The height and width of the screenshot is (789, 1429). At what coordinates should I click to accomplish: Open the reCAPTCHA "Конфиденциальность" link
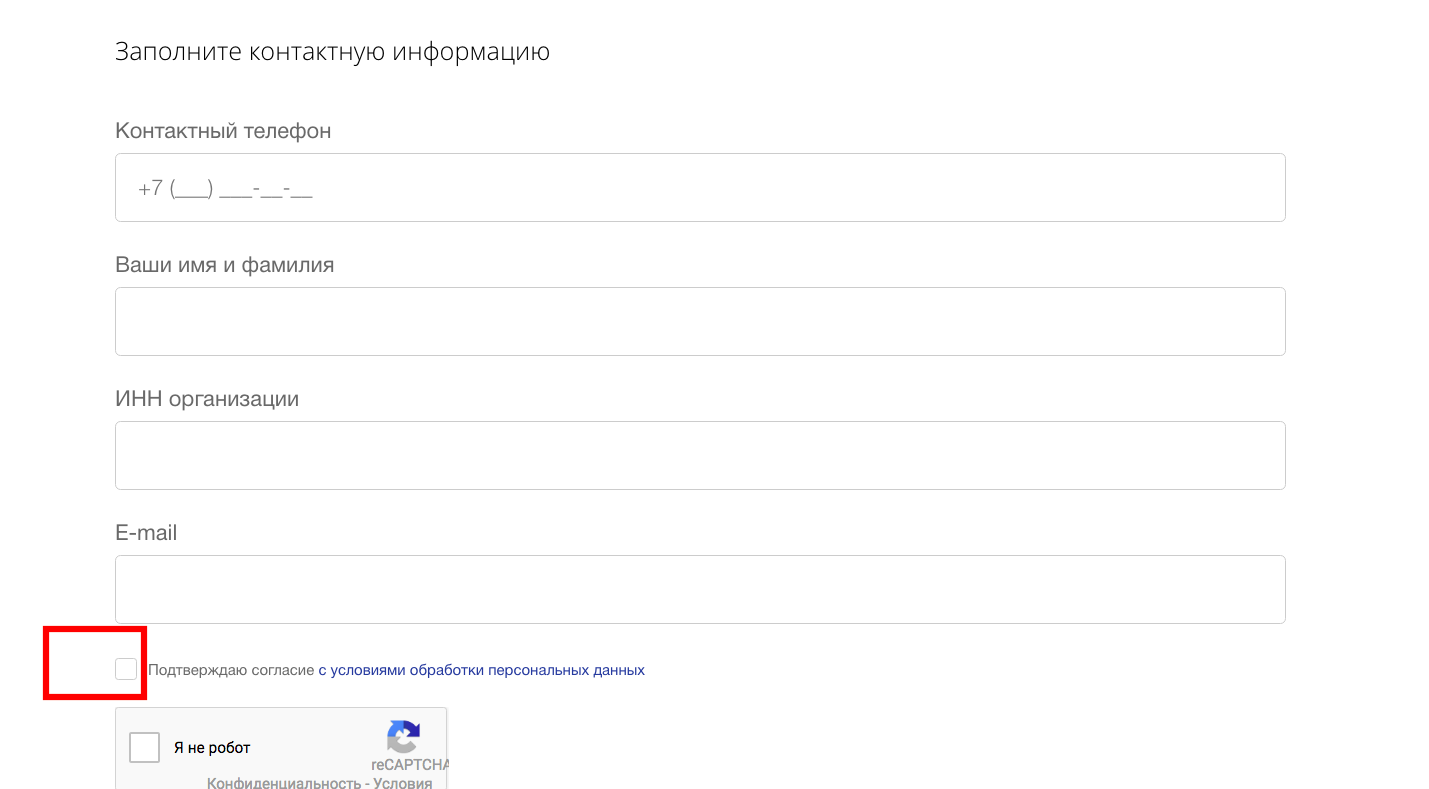pos(283,783)
